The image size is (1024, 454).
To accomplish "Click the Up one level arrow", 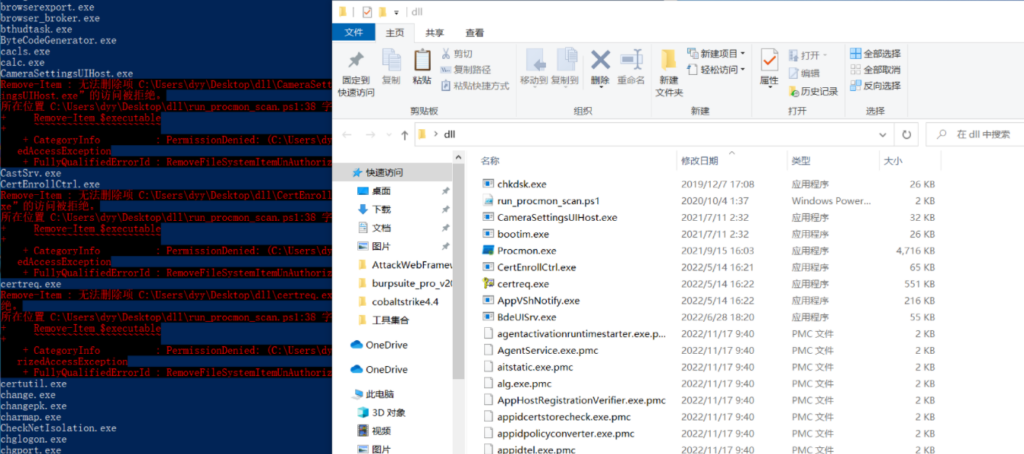I will click(x=405, y=135).
